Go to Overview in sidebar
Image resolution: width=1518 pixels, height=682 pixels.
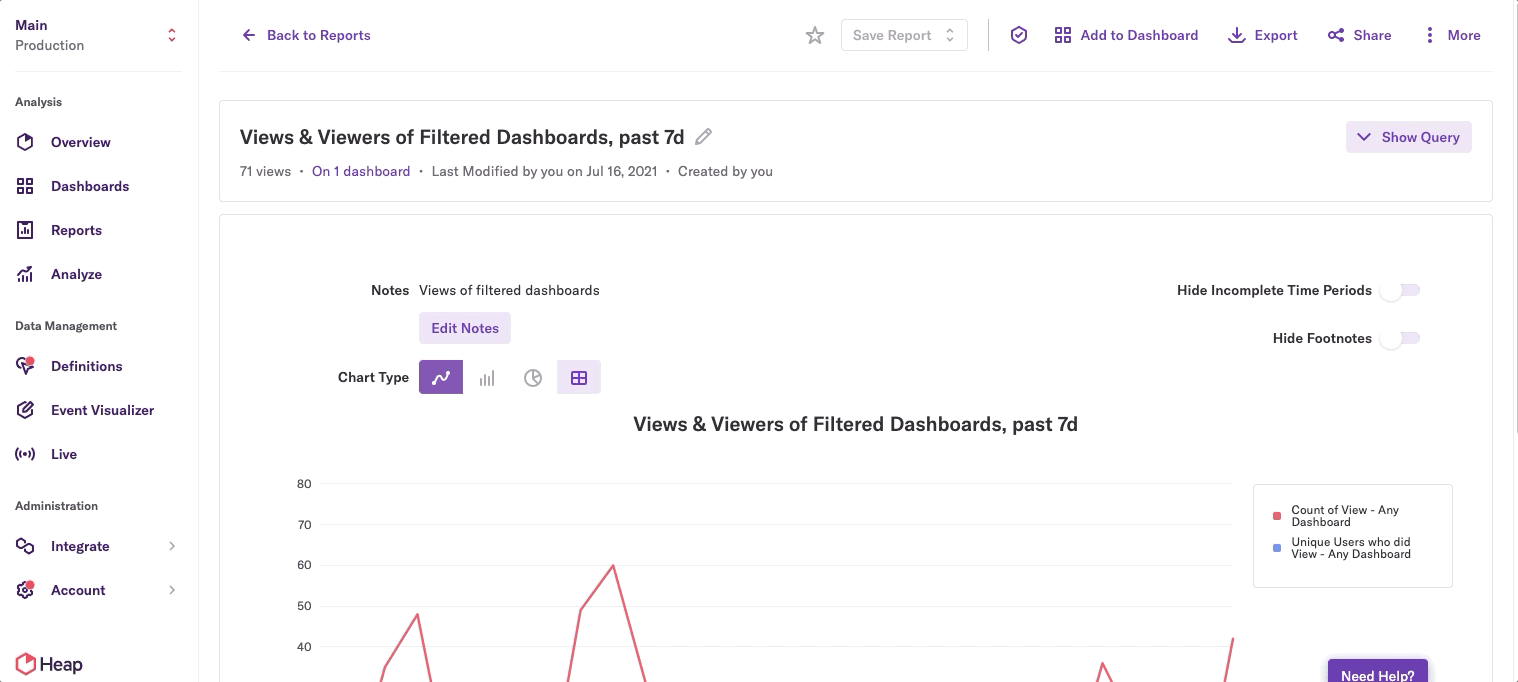click(81, 142)
